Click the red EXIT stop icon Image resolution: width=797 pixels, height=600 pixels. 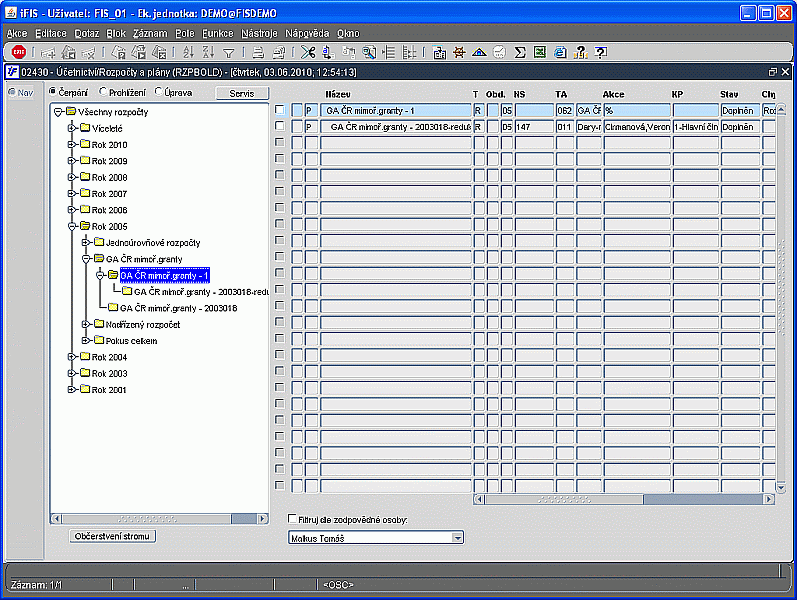click(19, 52)
